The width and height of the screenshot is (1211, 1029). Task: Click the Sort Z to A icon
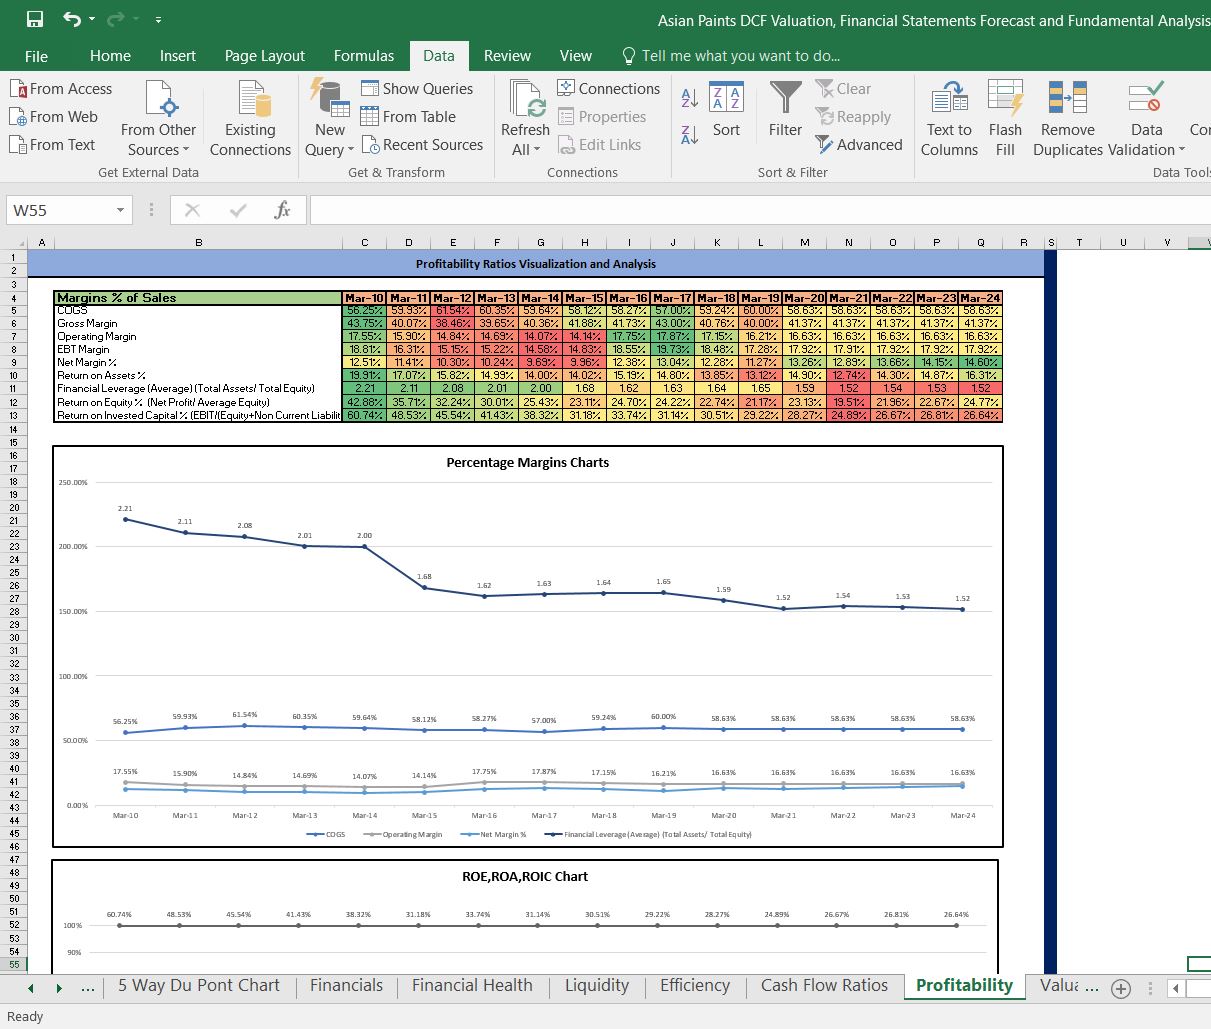(689, 135)
